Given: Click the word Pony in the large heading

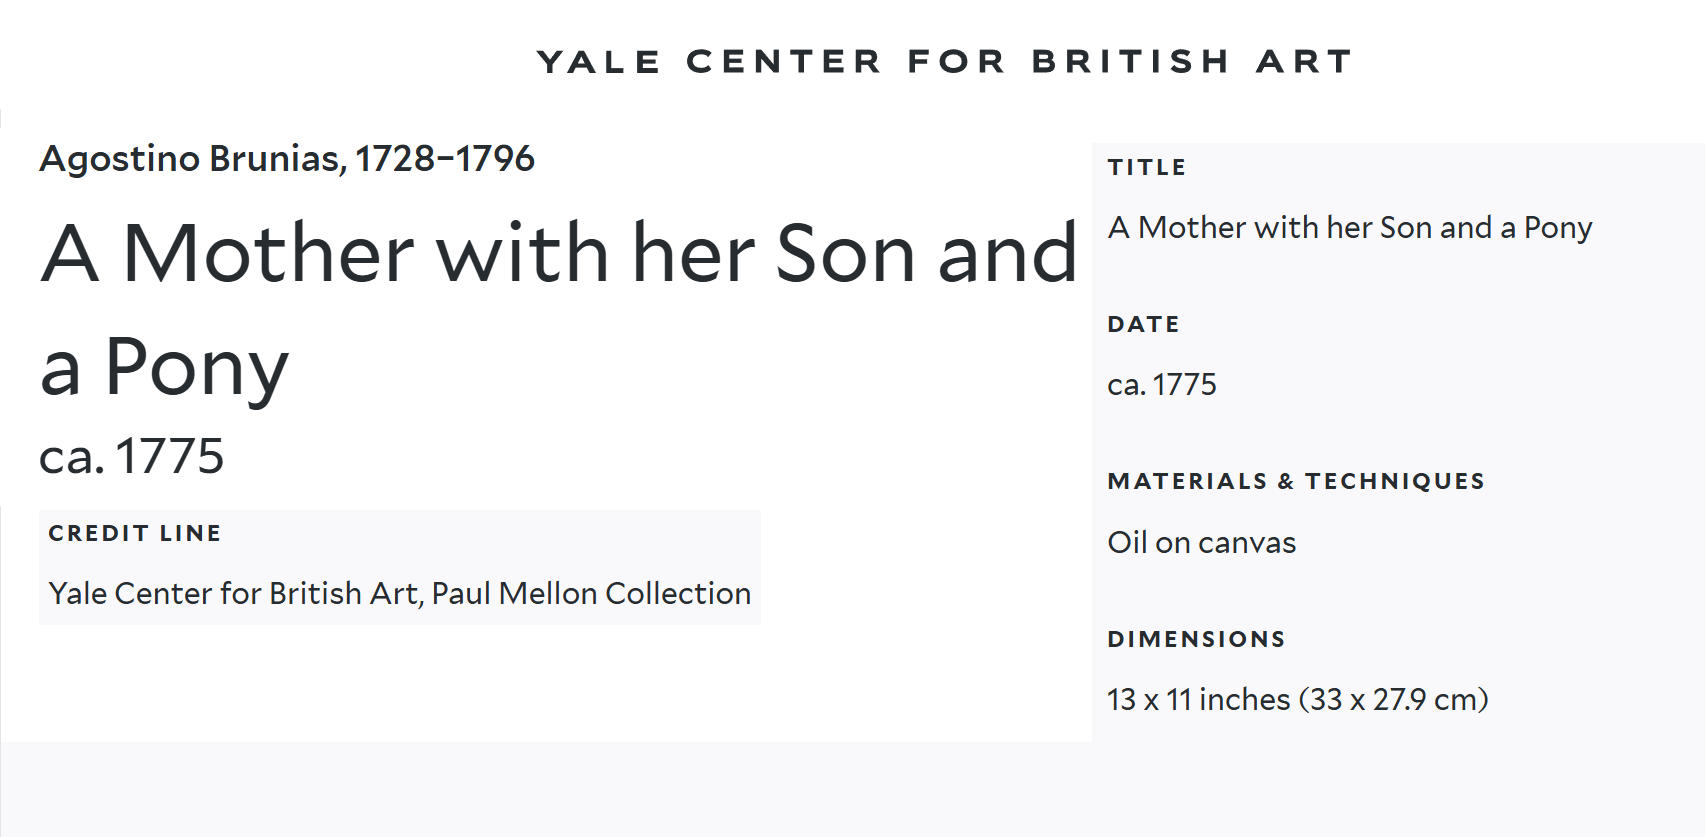Looking at the screenshot, I should click(x=196, y=367).
